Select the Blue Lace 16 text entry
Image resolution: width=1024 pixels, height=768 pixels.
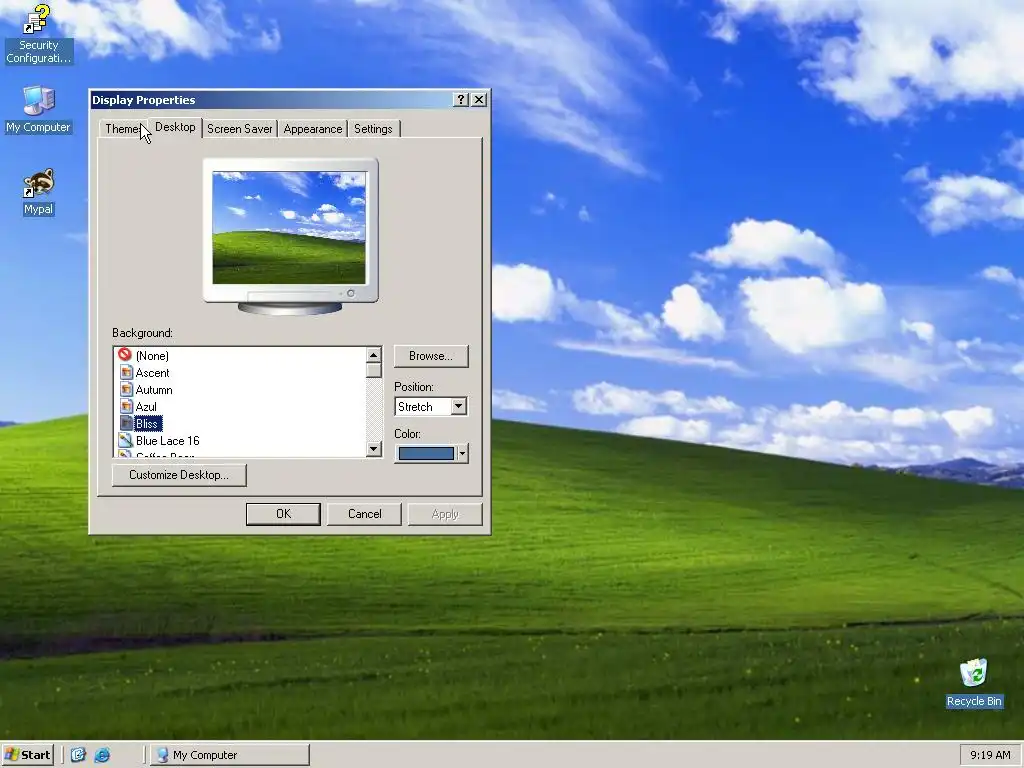pyautogui.click(x=167, y=441)
